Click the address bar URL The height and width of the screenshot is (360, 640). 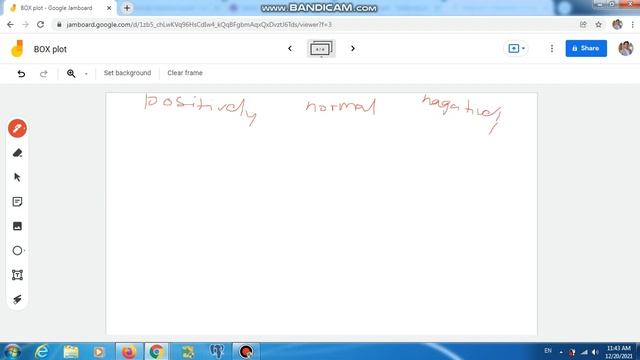(199, 25)
